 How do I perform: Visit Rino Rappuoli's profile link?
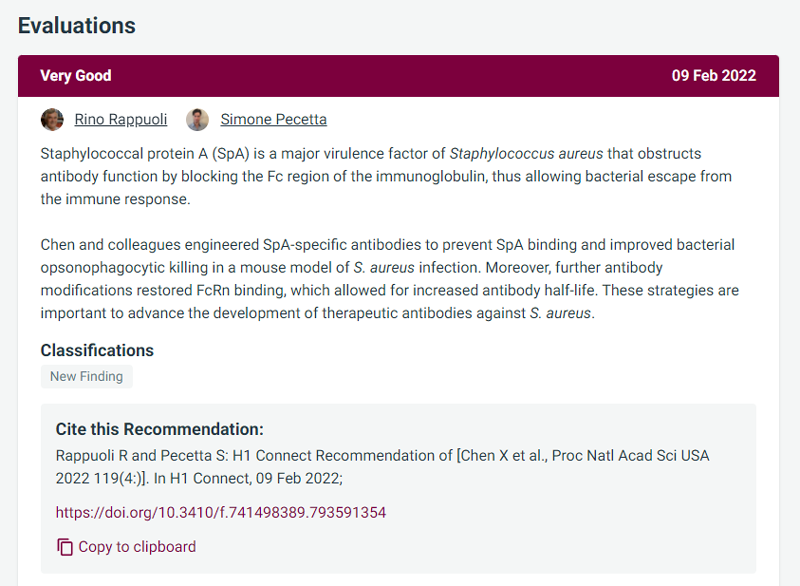click(x=121, y=119)
